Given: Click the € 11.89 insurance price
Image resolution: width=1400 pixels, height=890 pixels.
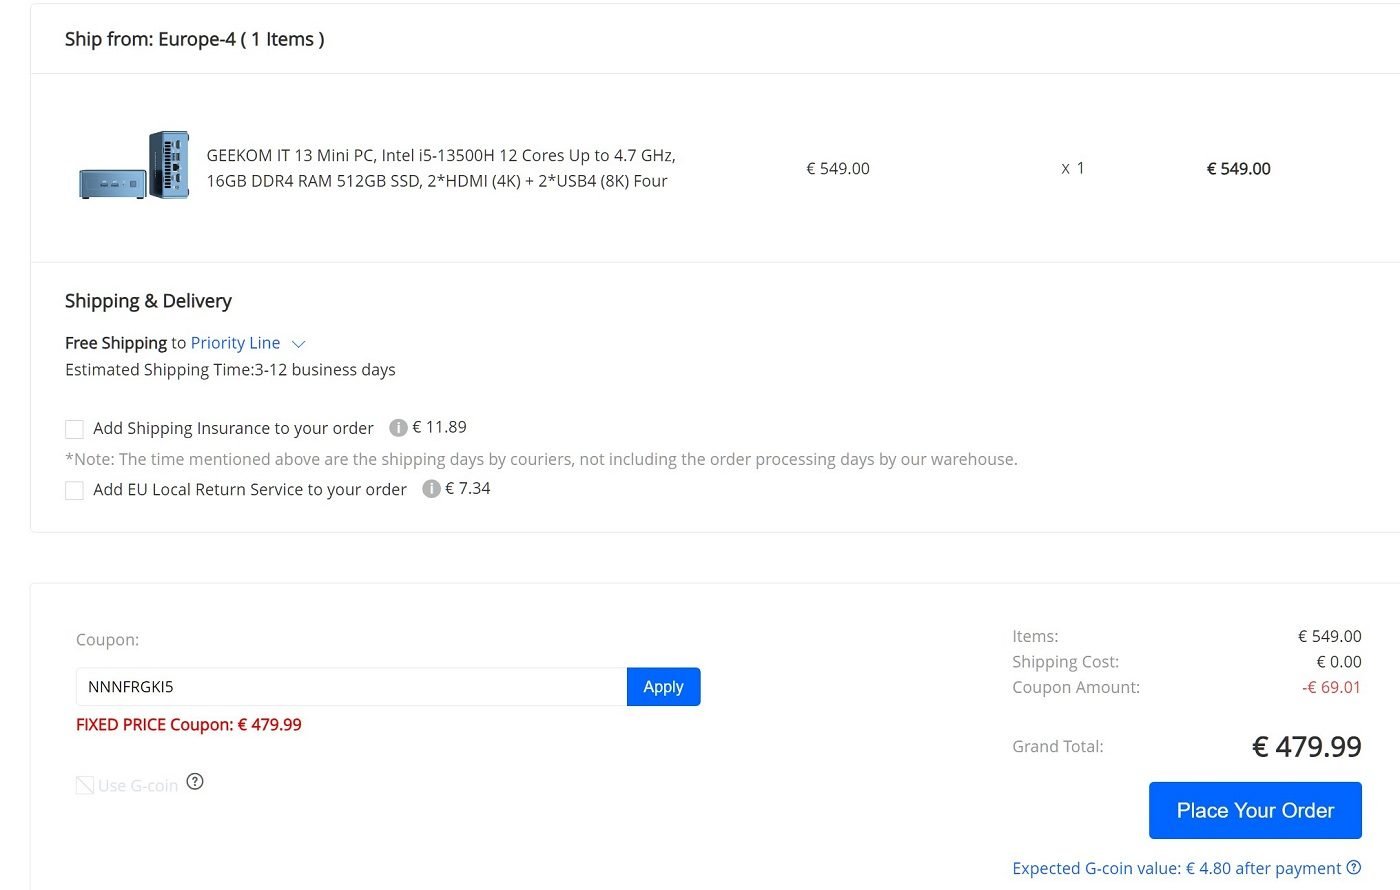Looking at the screenshot, I should pyautogui.click(x=439, y=427).
